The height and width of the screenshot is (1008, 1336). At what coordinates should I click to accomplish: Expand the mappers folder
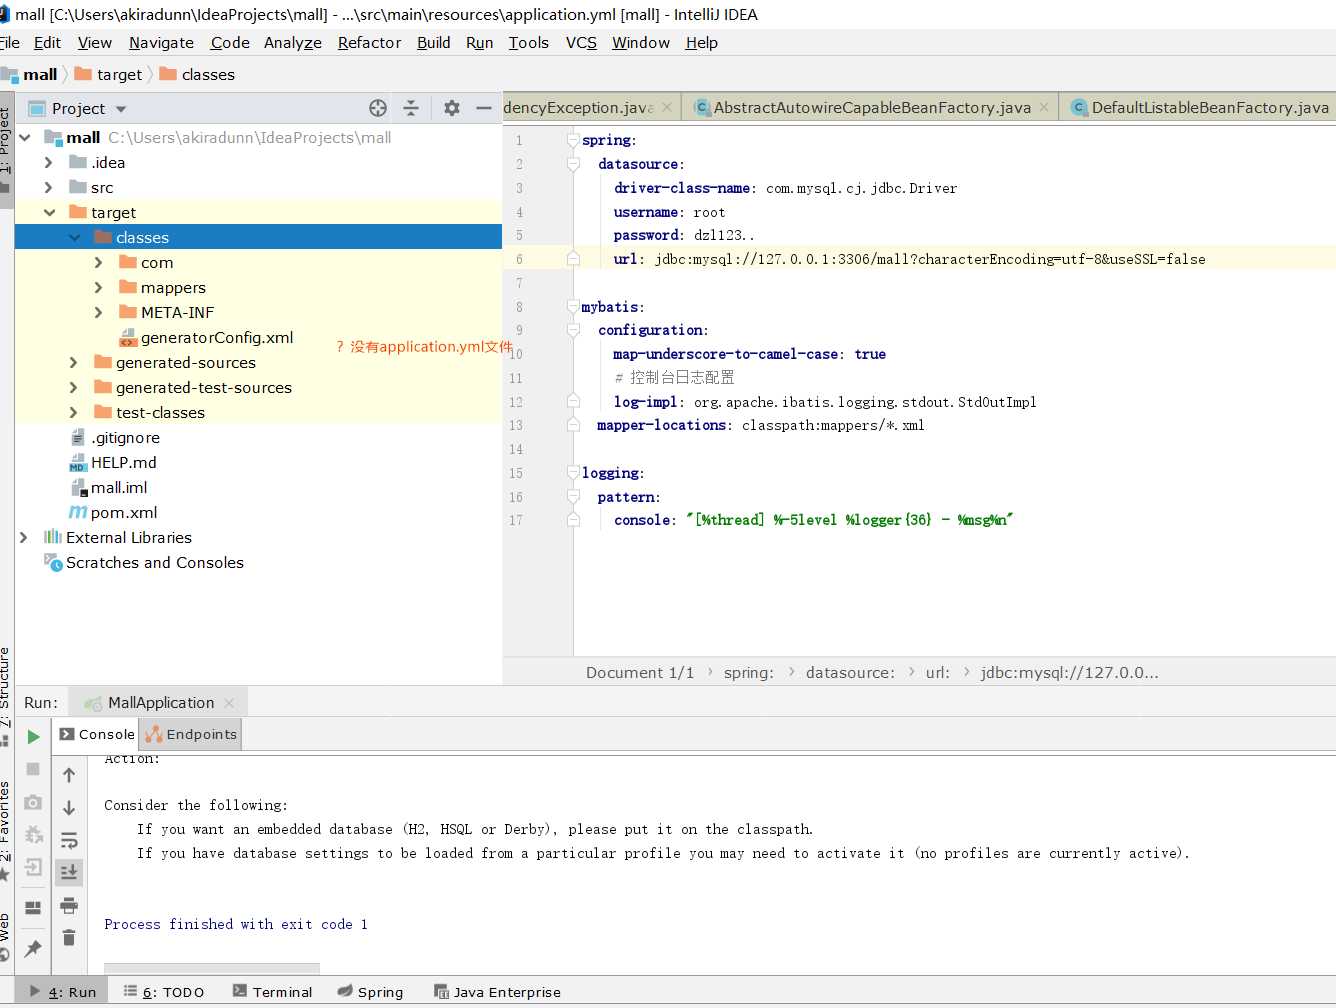[98, 287]
